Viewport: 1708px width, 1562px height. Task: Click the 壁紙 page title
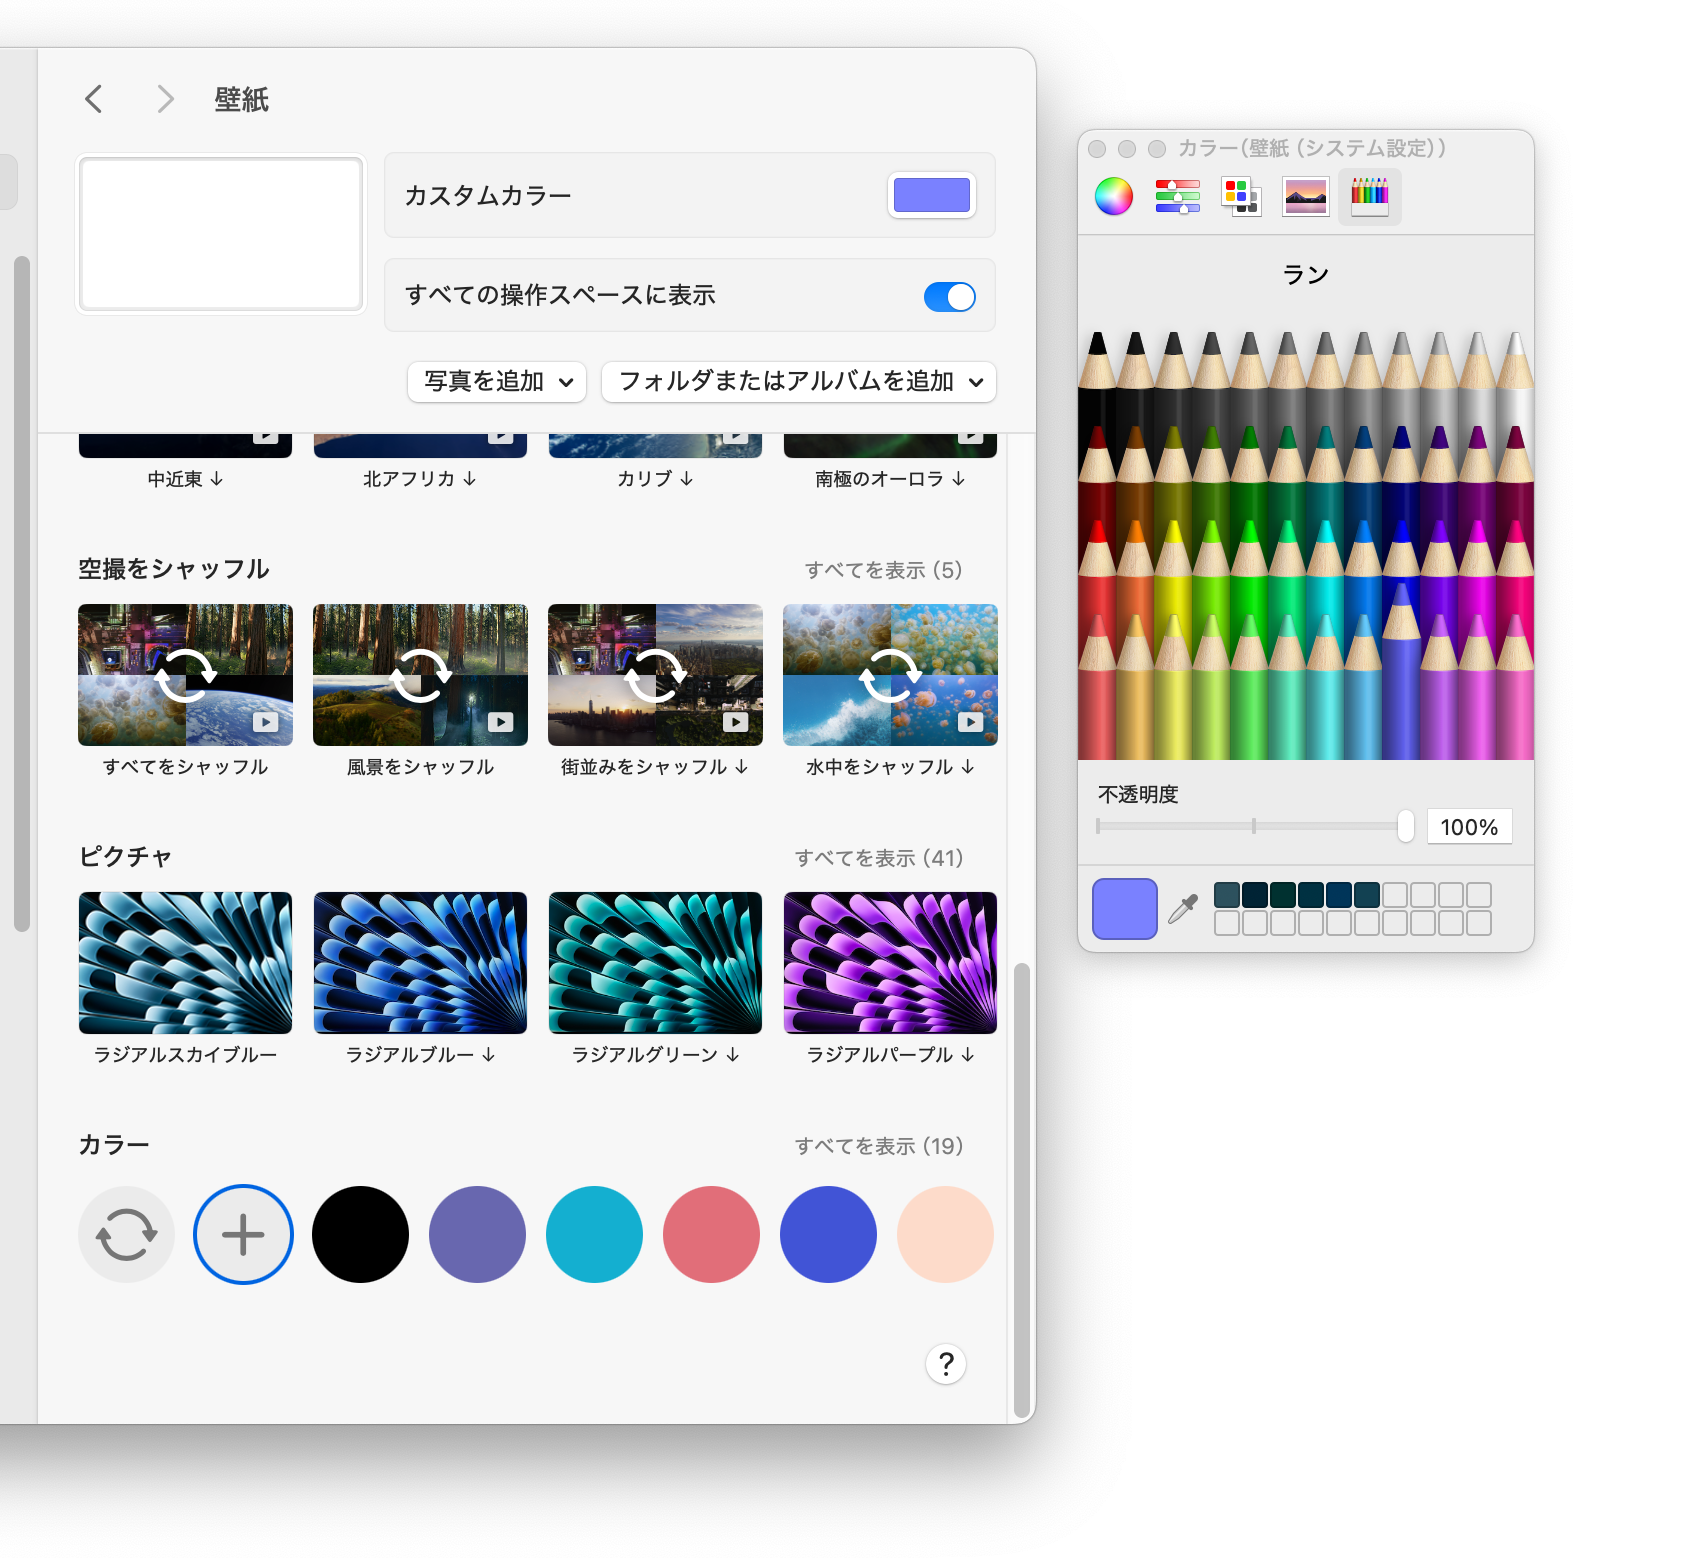(242, 99)
